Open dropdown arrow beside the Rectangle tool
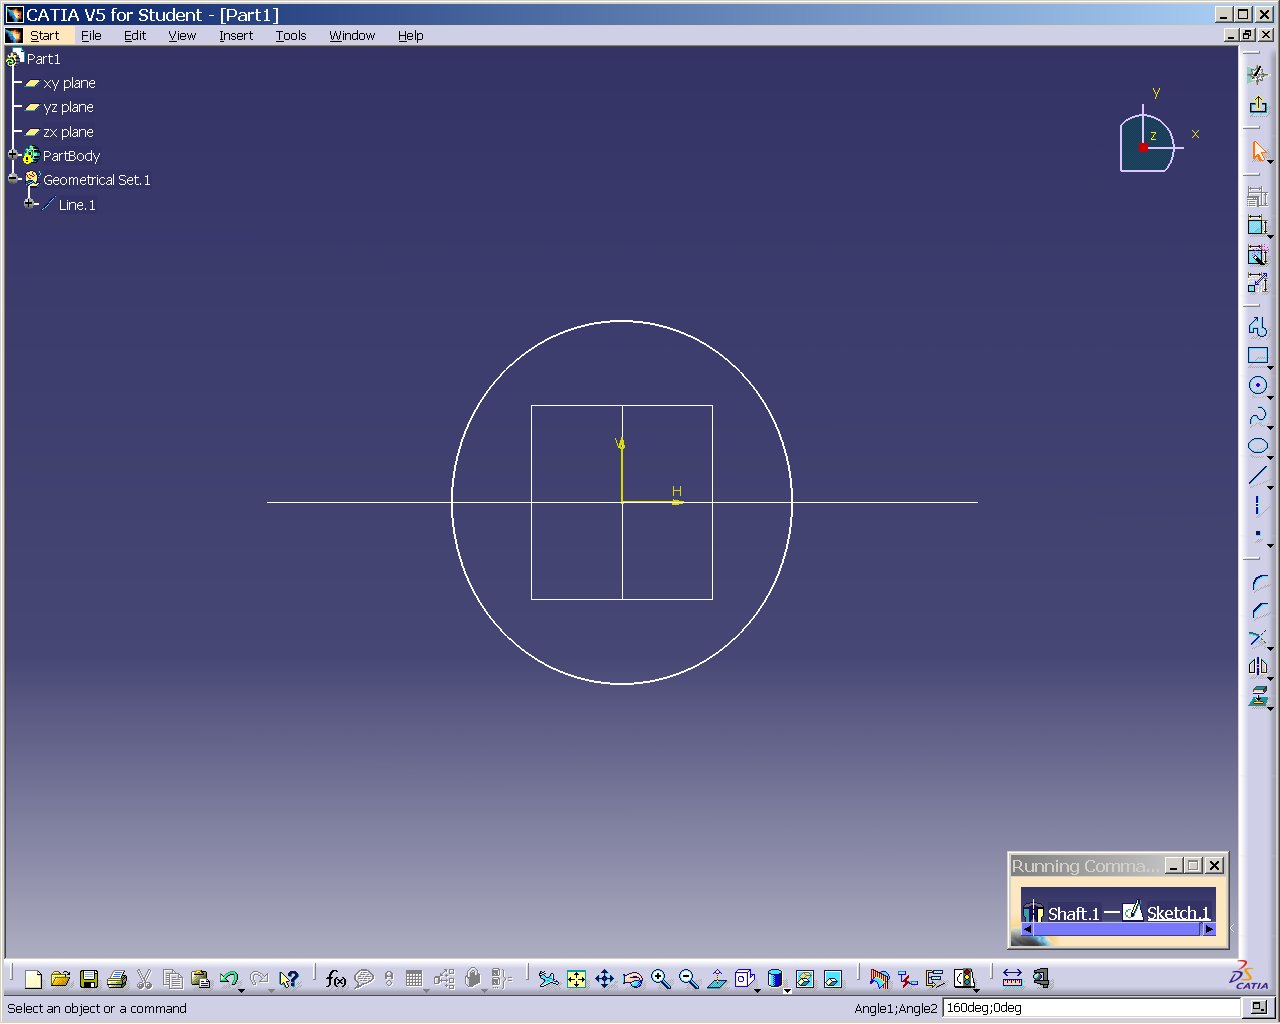The width and height of the screenshot is (1280, 1024). pyautogui.click(x=1270, y=367)
